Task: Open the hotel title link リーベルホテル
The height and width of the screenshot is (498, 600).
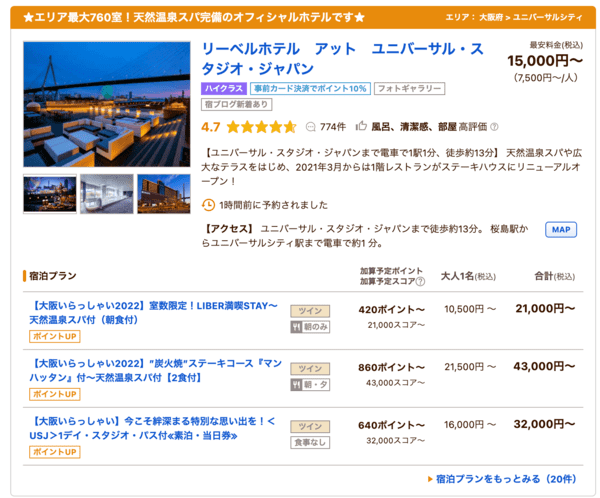Action: 342,59
